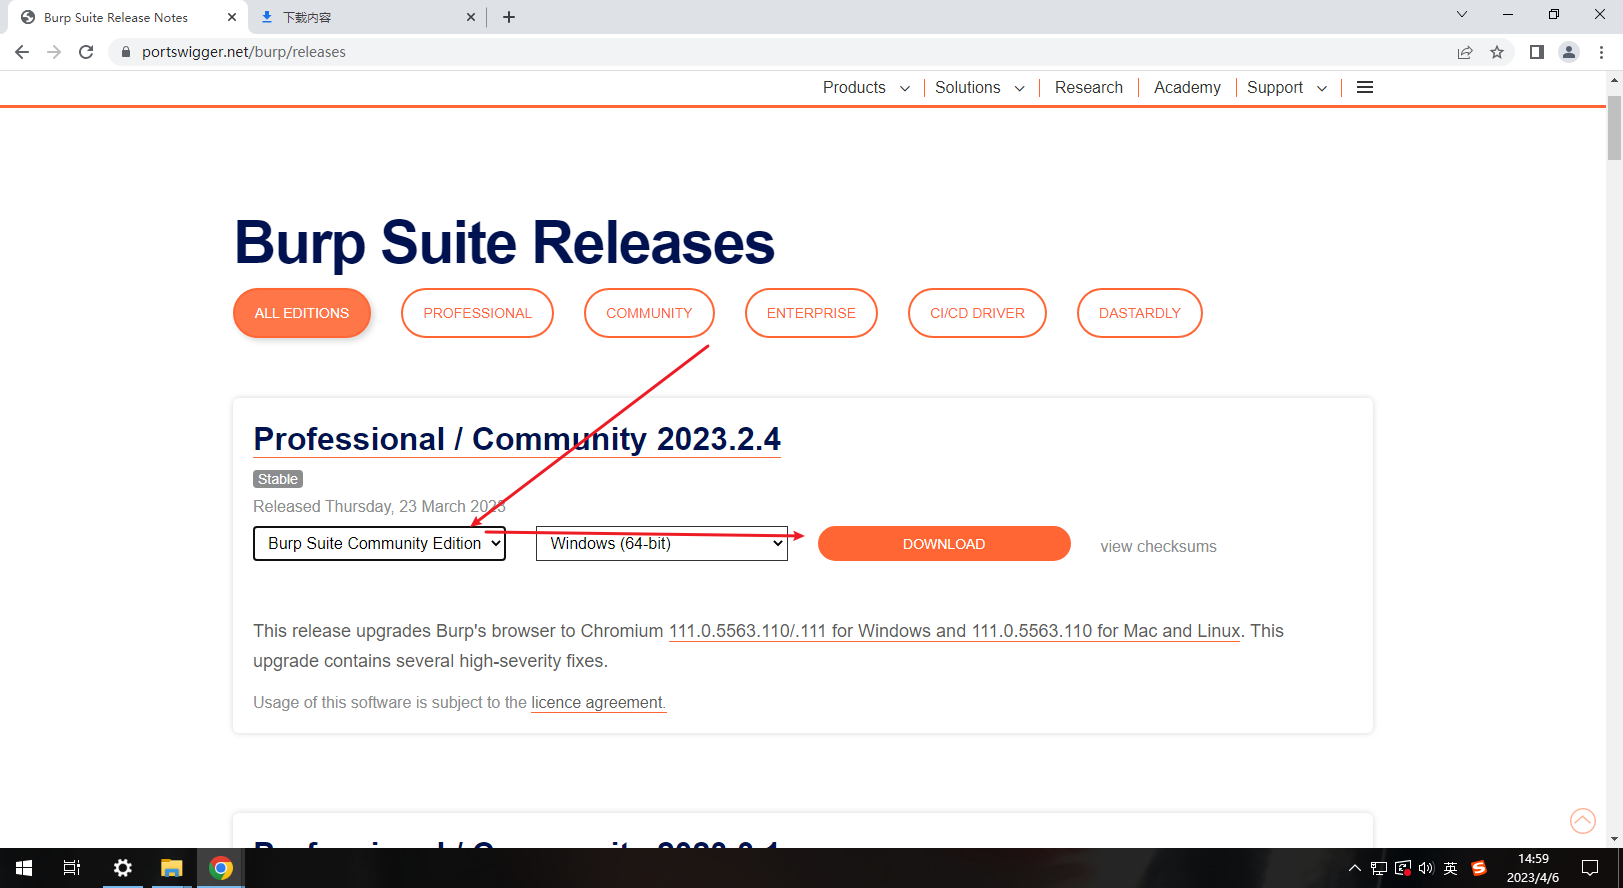Share this page via the share icon
Viewport: 1623px width, 888px height.
(x=1465, y=52)
